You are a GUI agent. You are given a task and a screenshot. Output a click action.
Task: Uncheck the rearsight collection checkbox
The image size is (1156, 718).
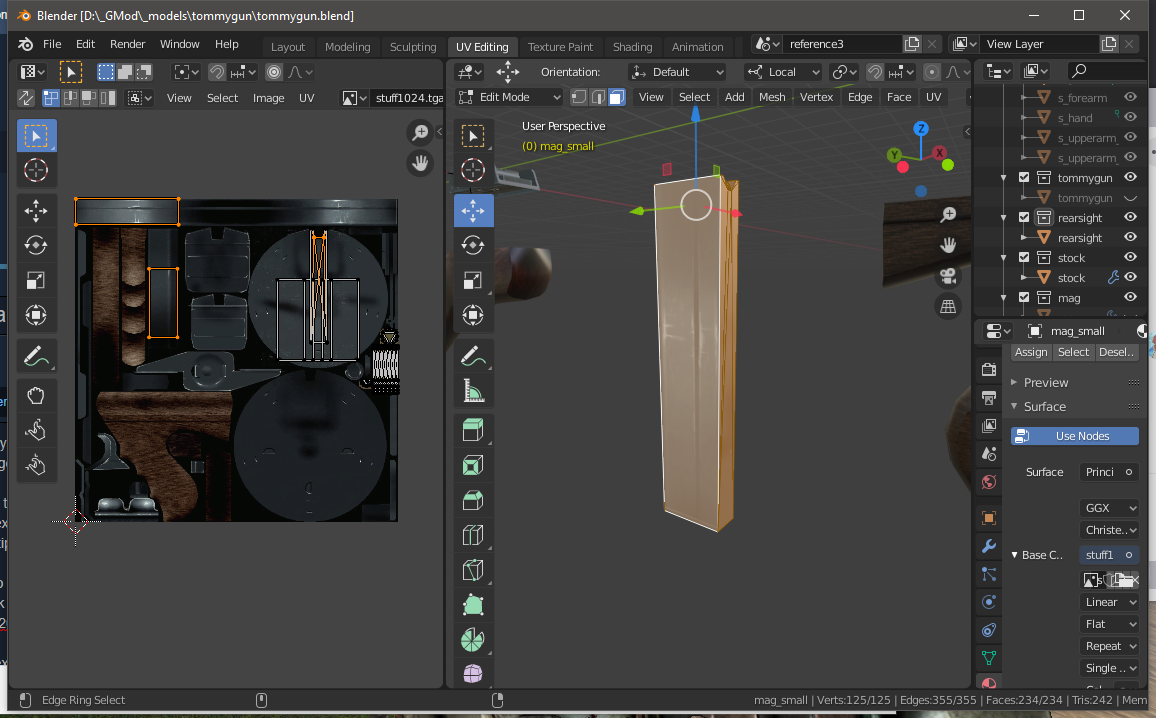click(1024, 218)
